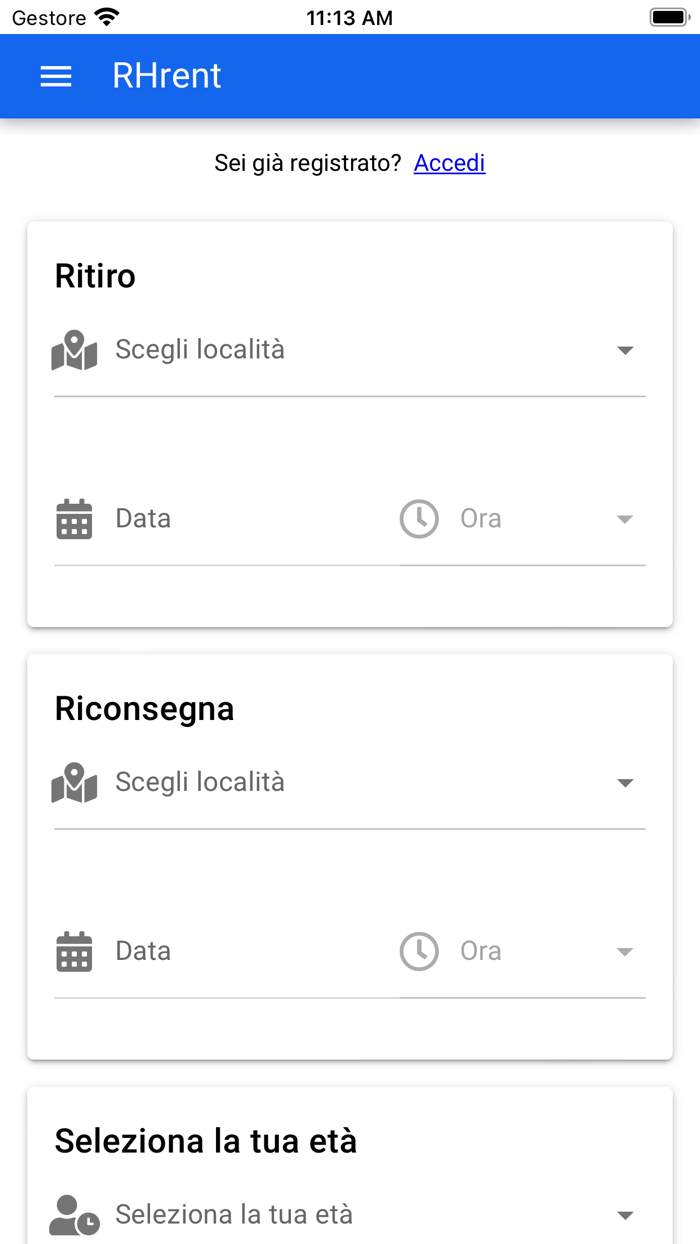Viewport: 700px width, 1244px height.
Task: Click the Data input field in Riconsegna
Action: click(200, 951)
